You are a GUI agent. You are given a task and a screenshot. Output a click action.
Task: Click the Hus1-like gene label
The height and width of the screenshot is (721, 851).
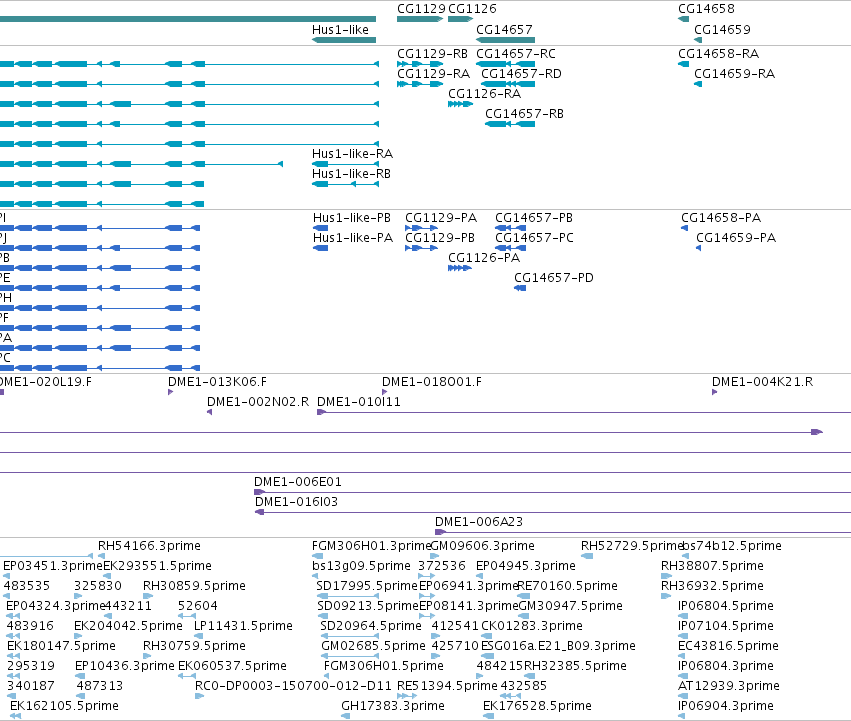coord(340,29)
